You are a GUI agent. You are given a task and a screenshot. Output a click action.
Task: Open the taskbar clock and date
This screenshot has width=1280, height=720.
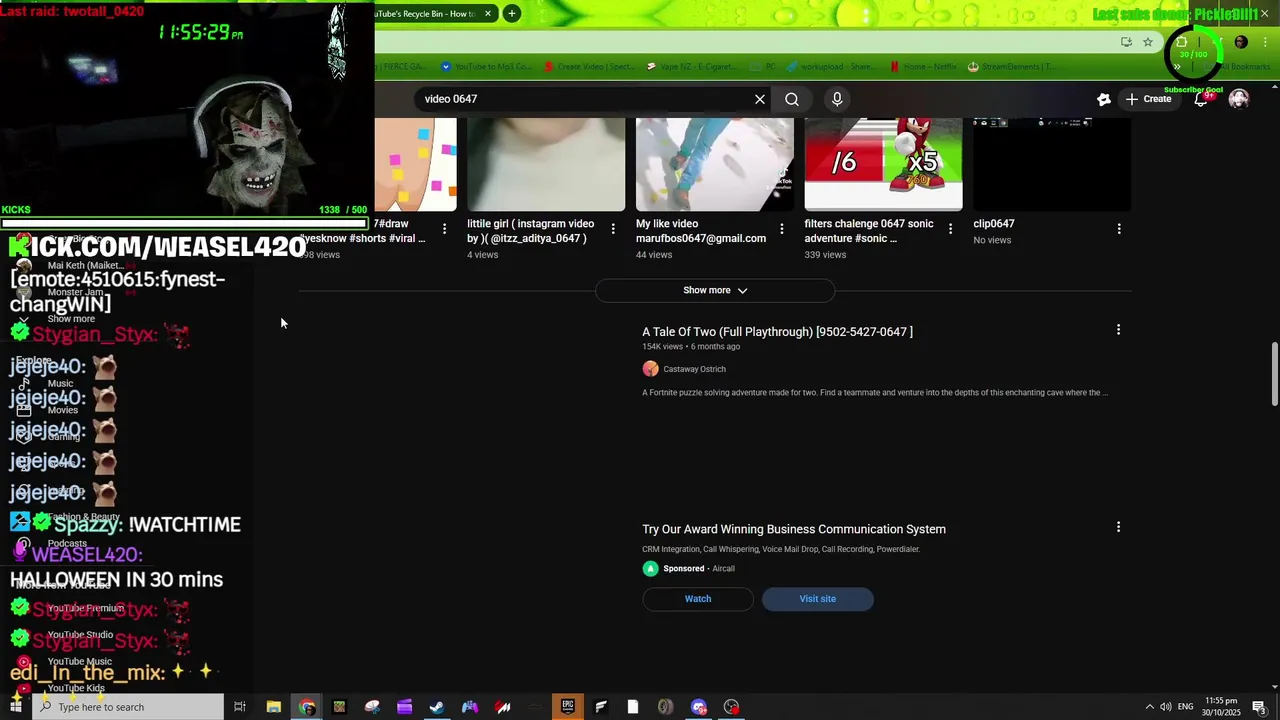[x=1221, y=707]
